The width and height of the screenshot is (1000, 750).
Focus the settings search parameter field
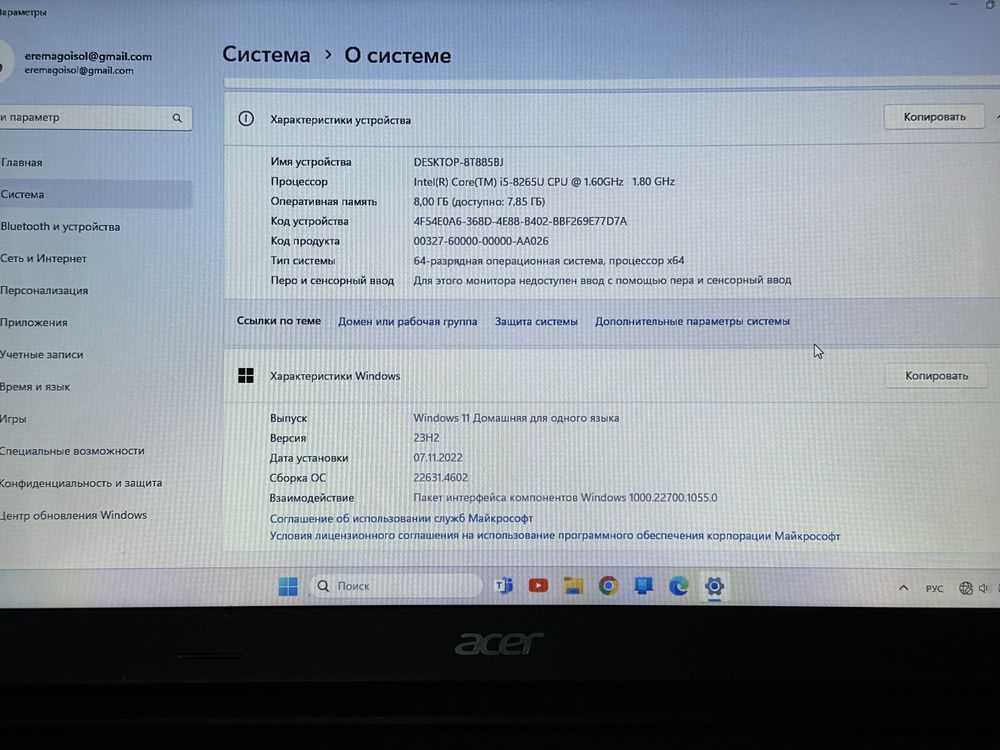[94, 118]
